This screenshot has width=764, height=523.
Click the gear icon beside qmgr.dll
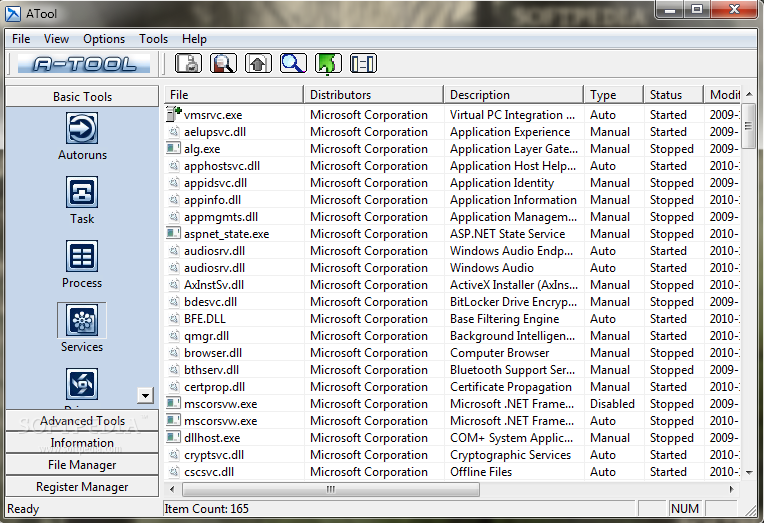click(x=173, y=335)
